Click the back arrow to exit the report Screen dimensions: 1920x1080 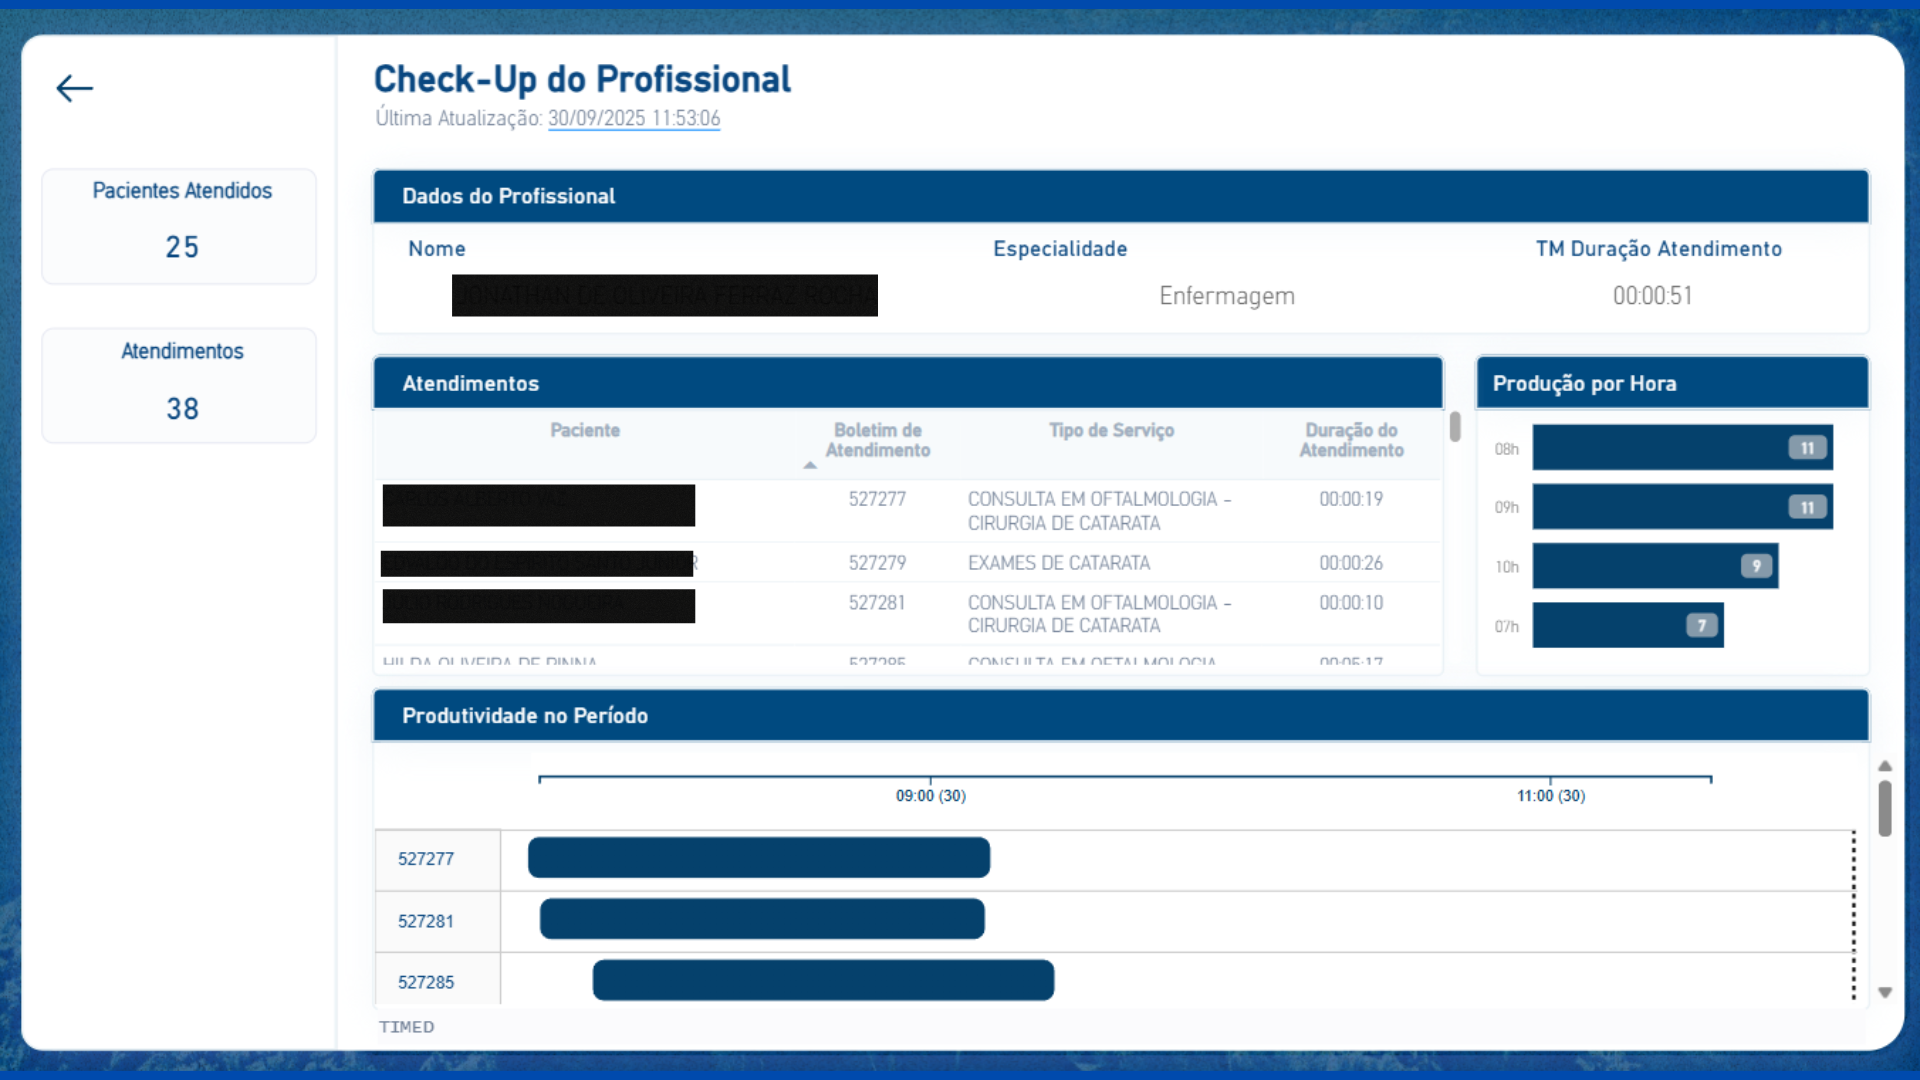point(74,89)
